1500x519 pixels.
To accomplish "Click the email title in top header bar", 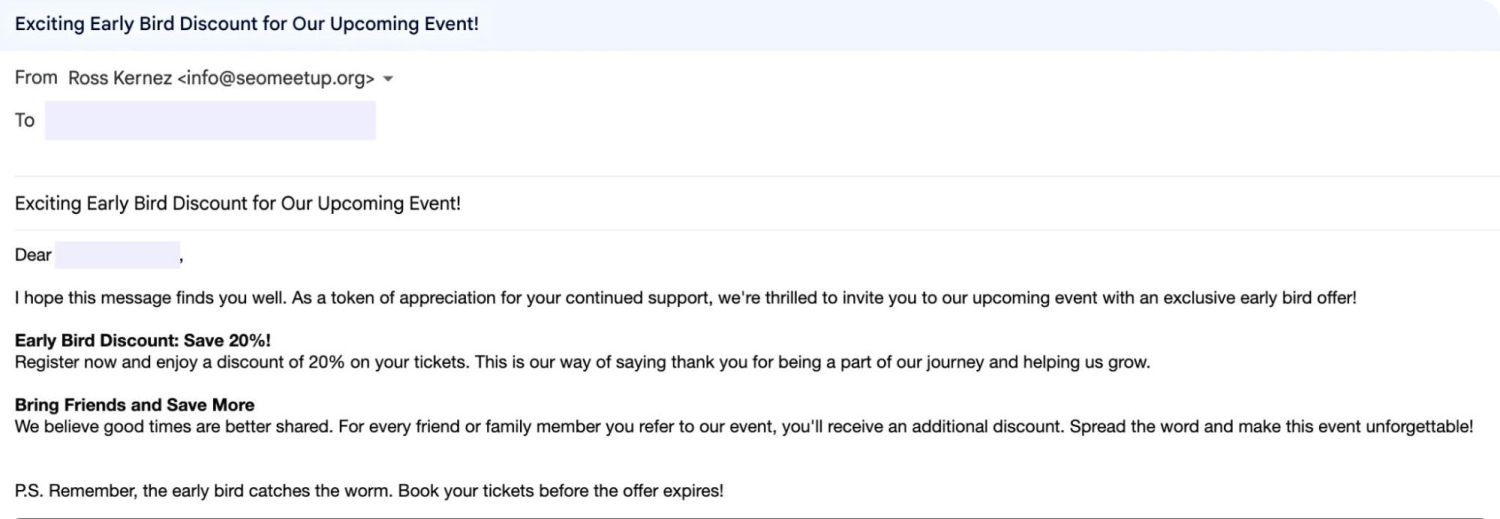I will click(x=246, y=24).
